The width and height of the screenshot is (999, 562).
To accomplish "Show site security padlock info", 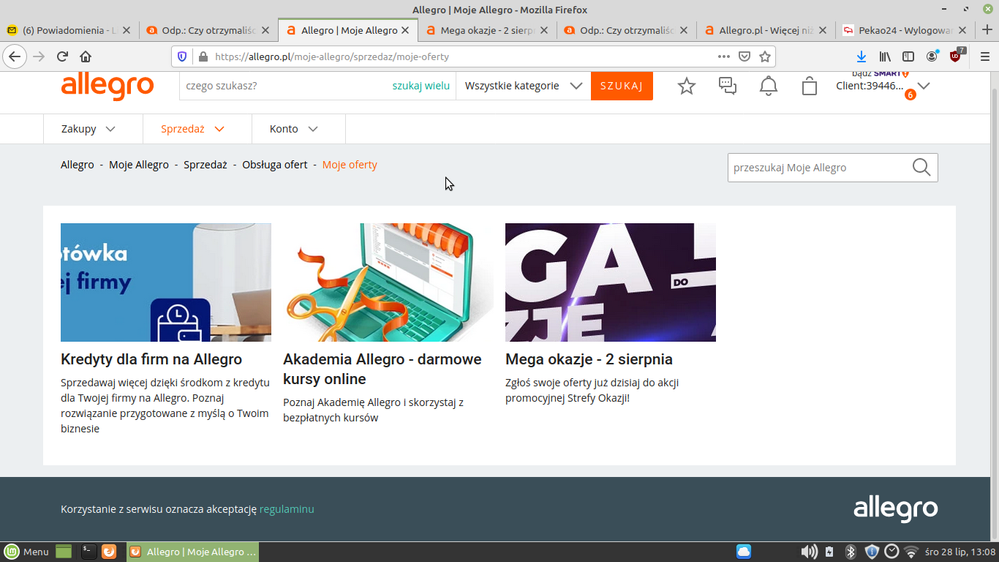I will pos(203,57).
